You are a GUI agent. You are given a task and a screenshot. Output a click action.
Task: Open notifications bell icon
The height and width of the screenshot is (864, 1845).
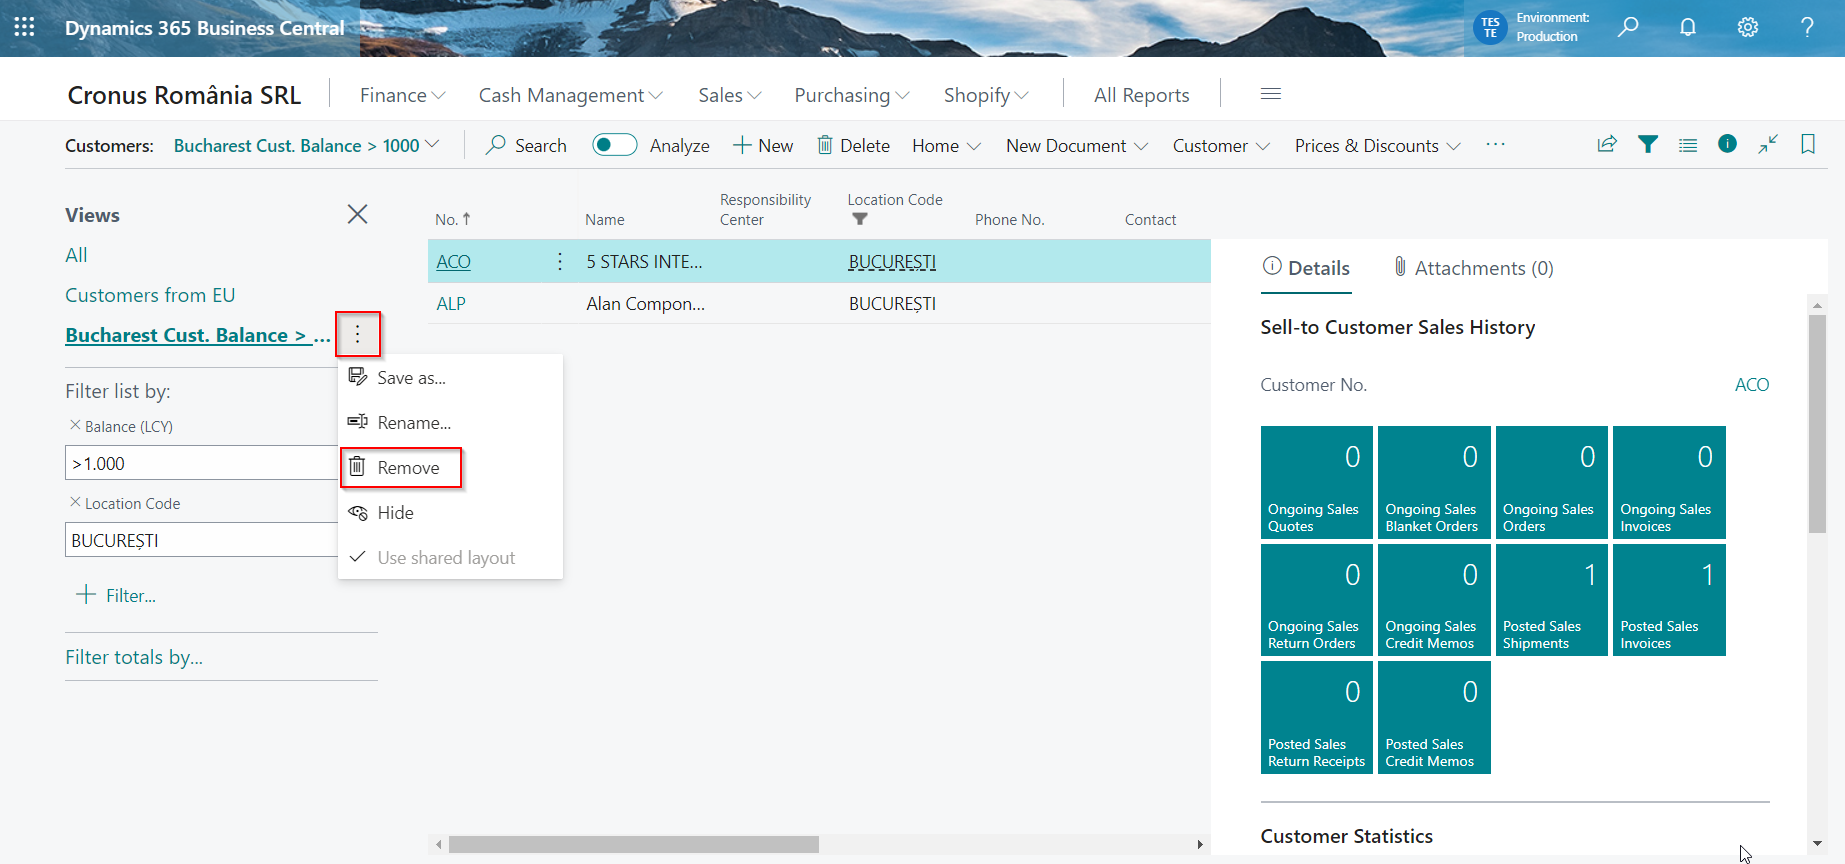coord(1688,27)
